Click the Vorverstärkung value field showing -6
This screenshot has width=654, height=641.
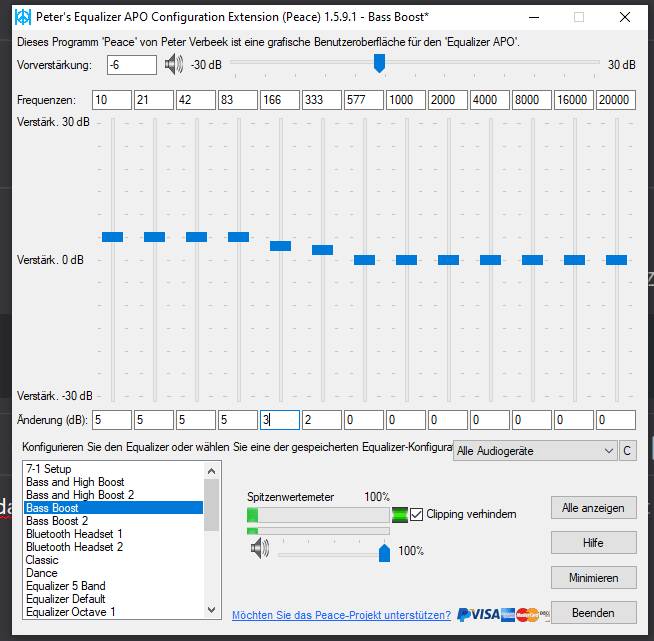132,65
